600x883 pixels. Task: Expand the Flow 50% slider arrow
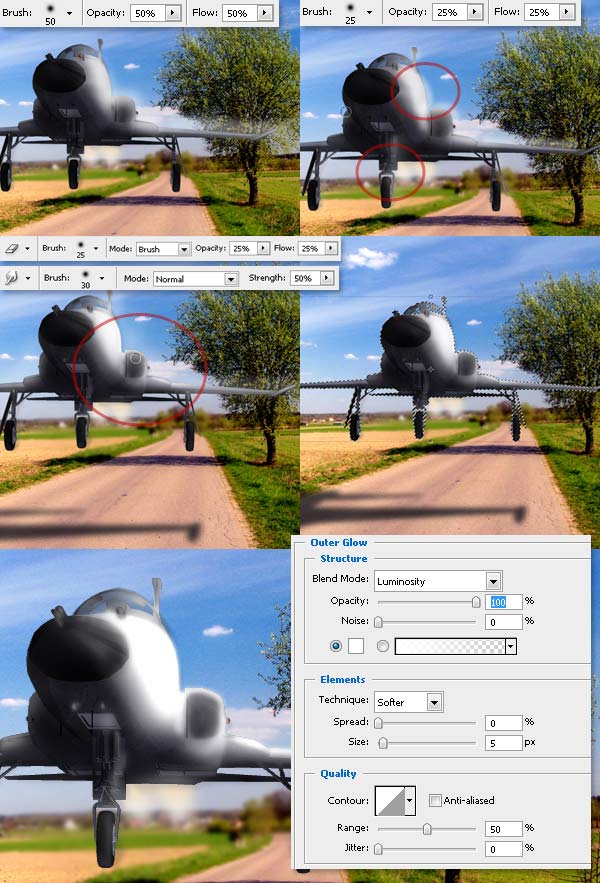click(x=265, y=13)
